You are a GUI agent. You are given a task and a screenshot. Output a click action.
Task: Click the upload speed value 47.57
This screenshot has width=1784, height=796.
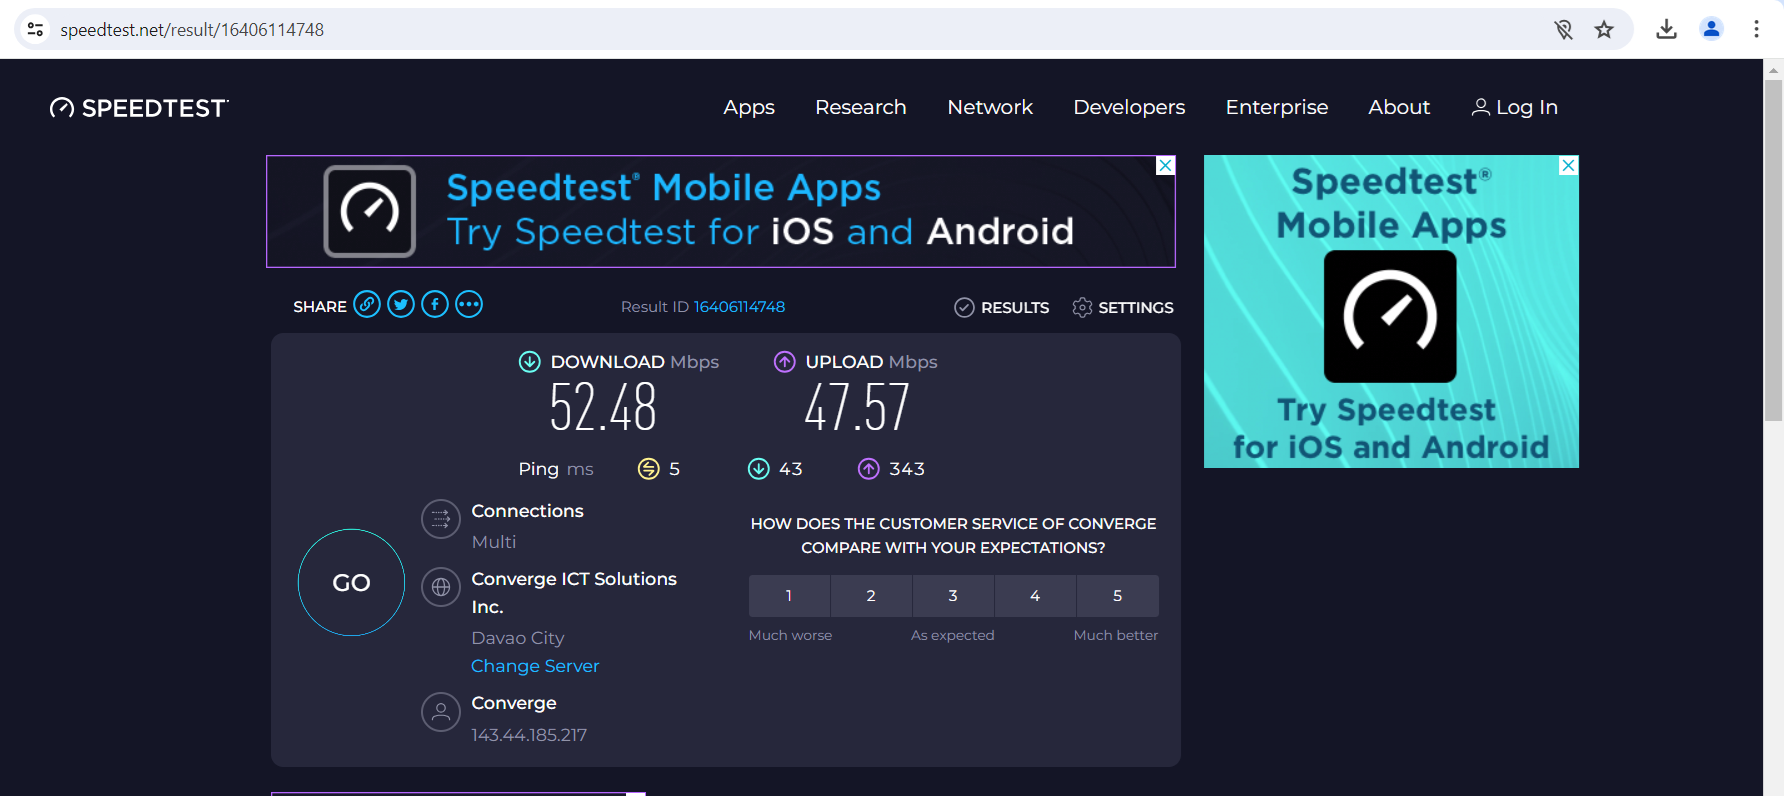(857, 407)
